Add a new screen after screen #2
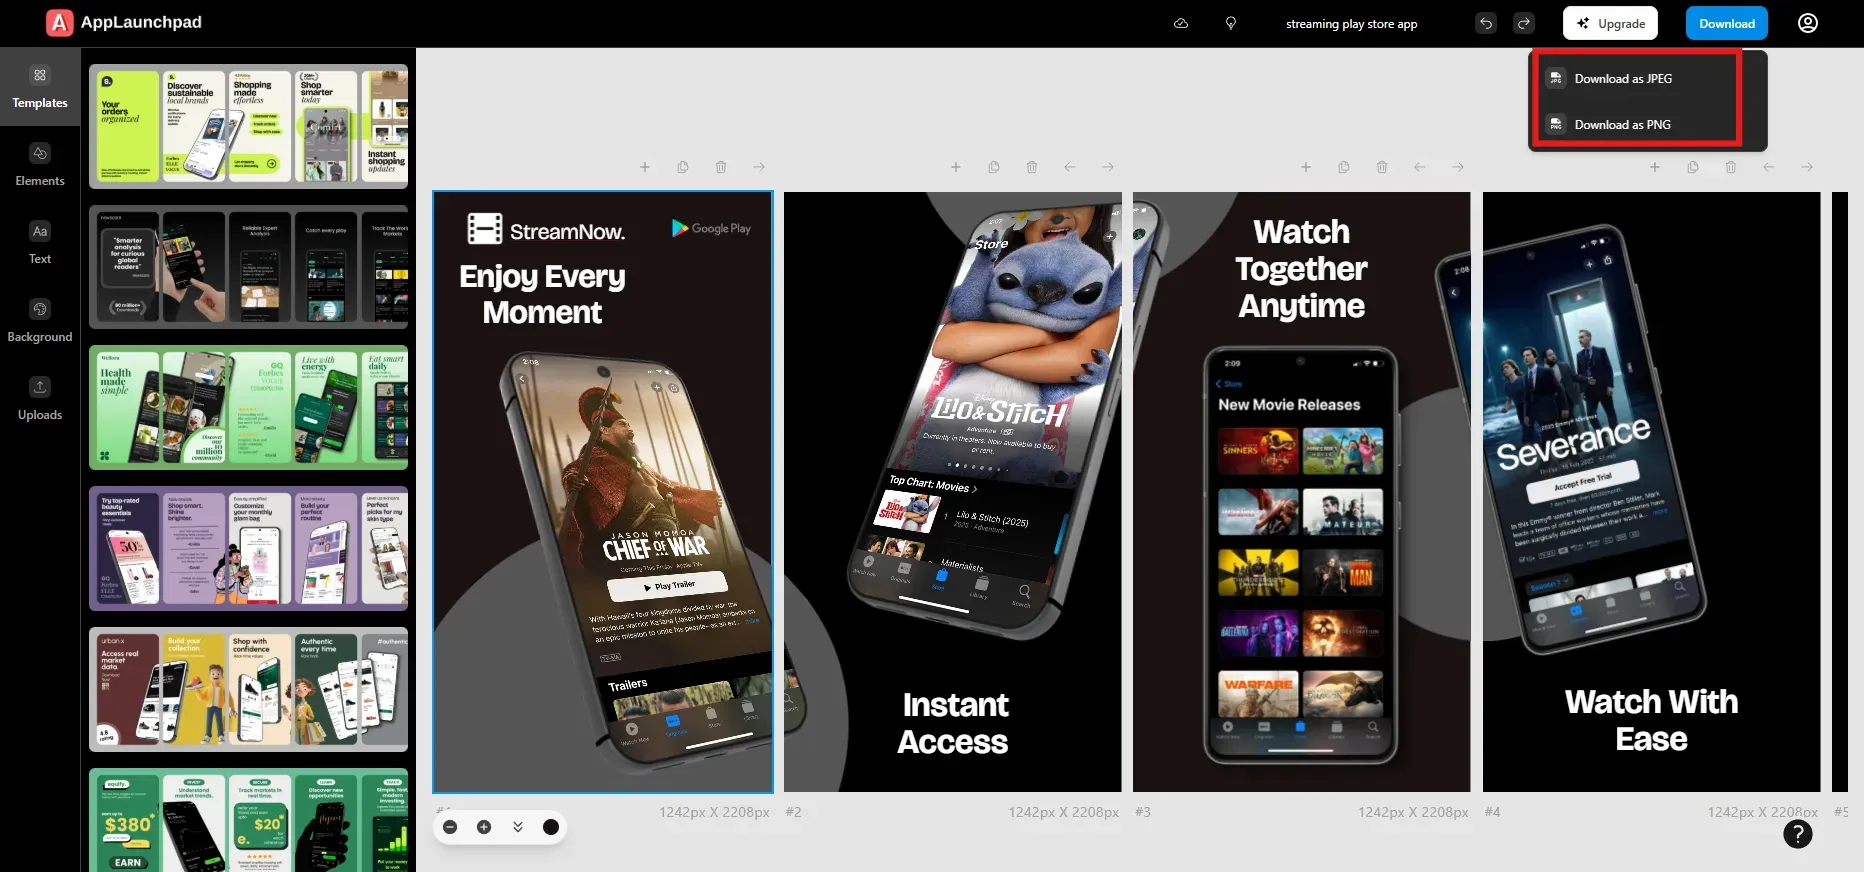 coord(956,167)
